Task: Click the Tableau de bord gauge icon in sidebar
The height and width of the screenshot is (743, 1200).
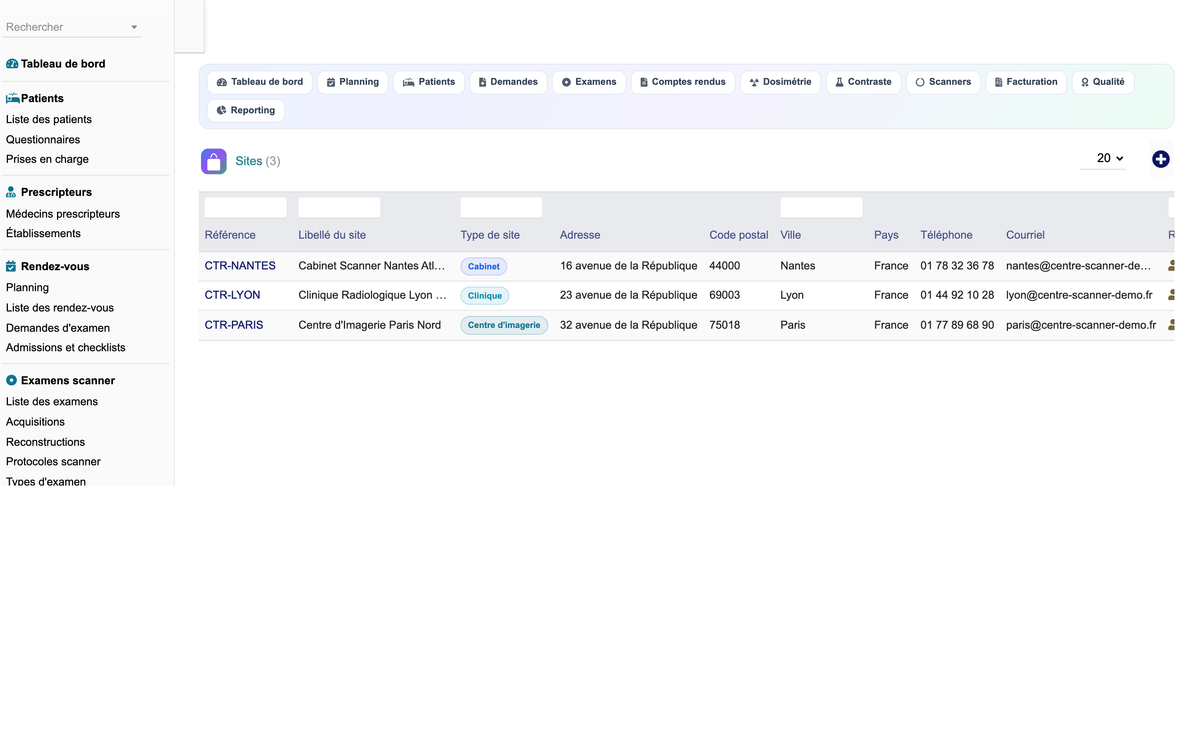Action: (12, 64)
